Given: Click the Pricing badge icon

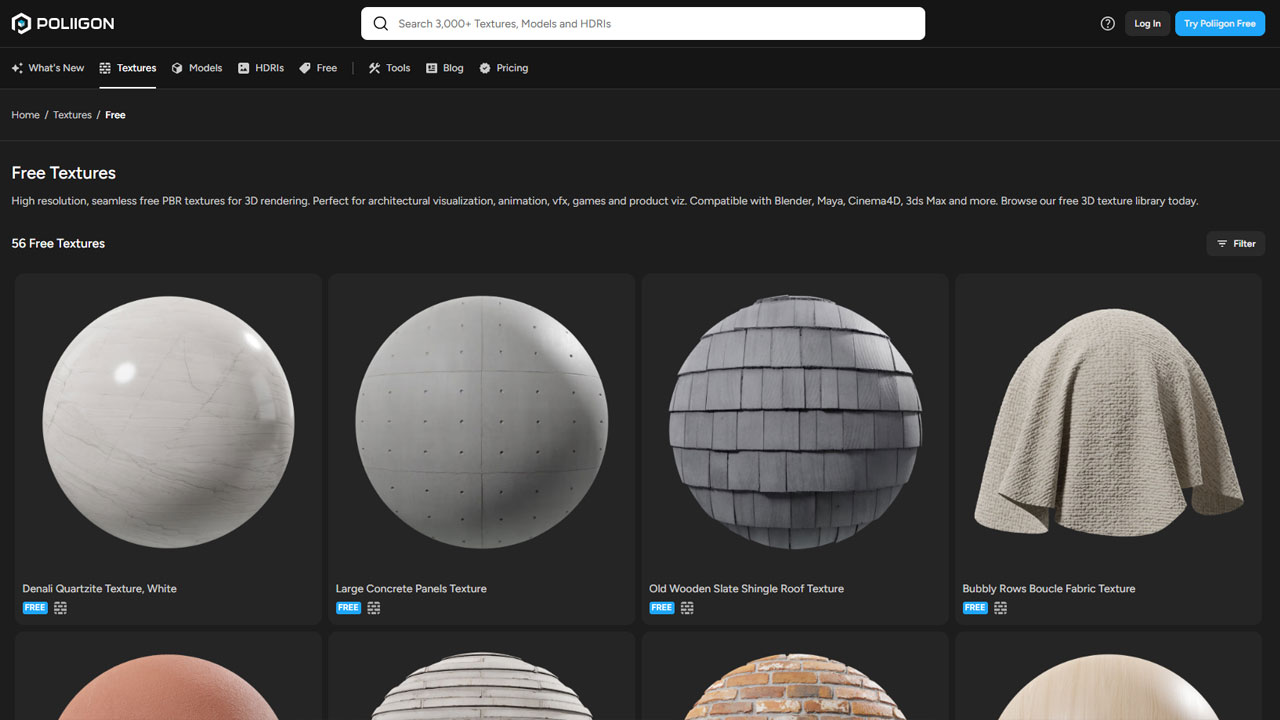Looking at the screenshot, I should click(x=485, y=68).
